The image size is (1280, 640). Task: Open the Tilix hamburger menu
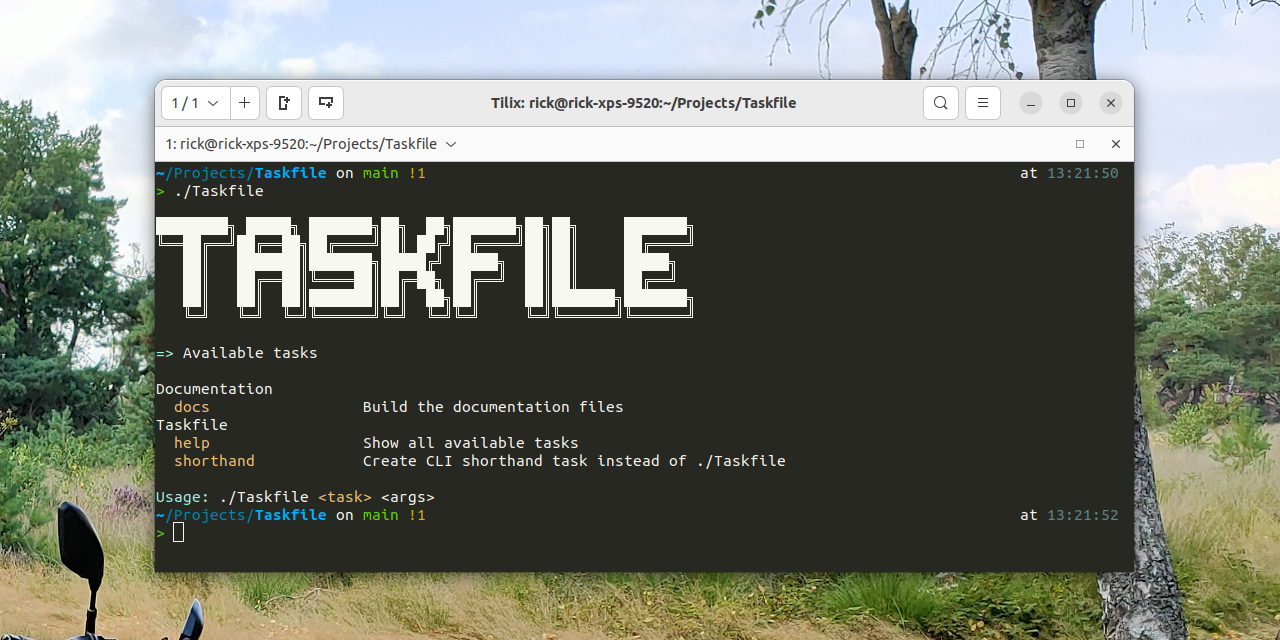point(983,103)
